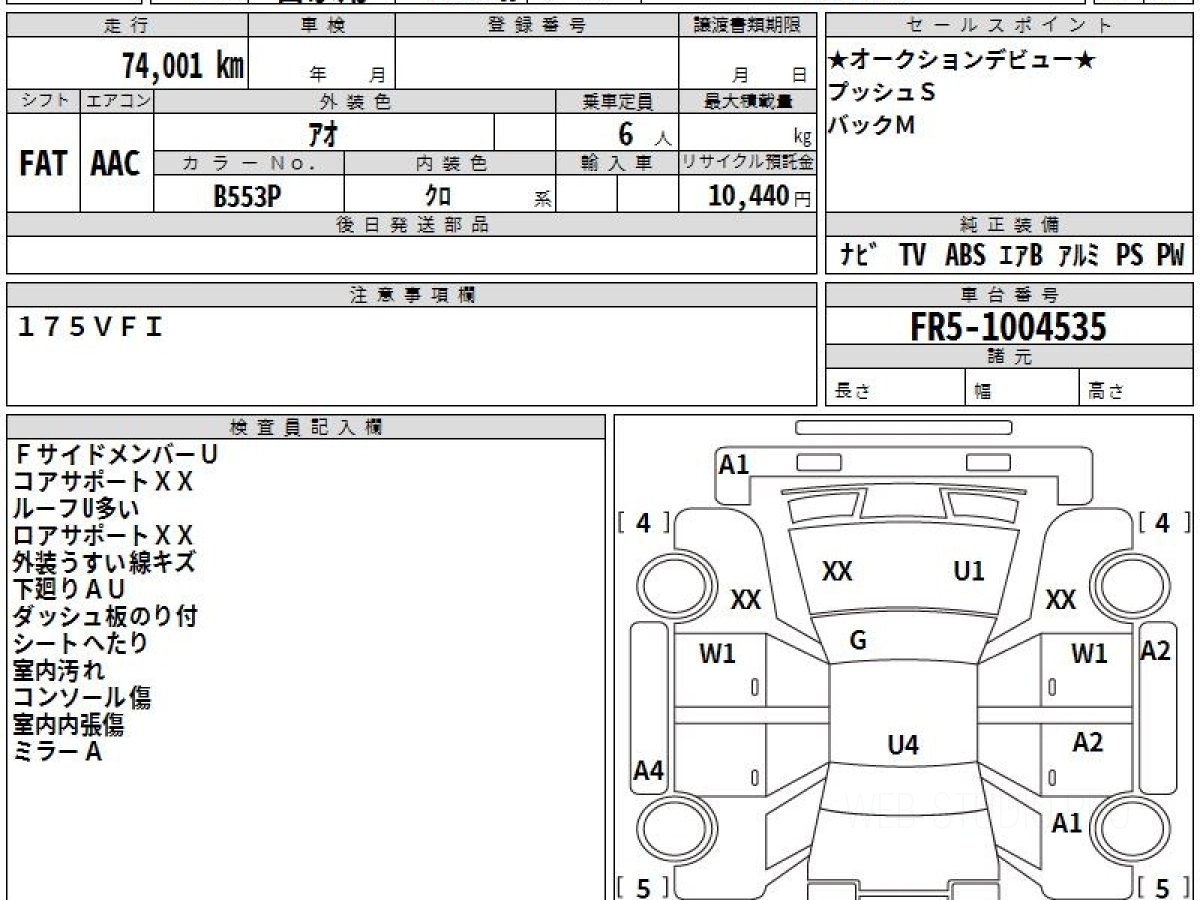This screenshot has height=900, width=1200.
Task: Click the 車台番号 header
Action: tap(1009, 295)
